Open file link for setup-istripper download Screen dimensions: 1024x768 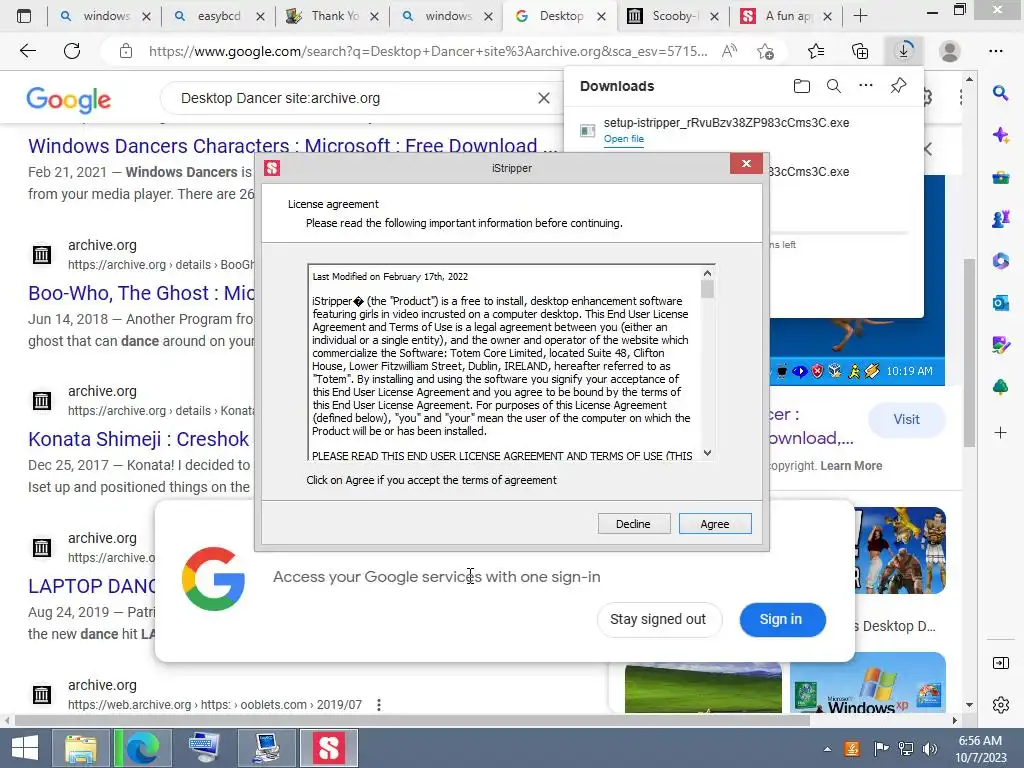coord(624,138)
